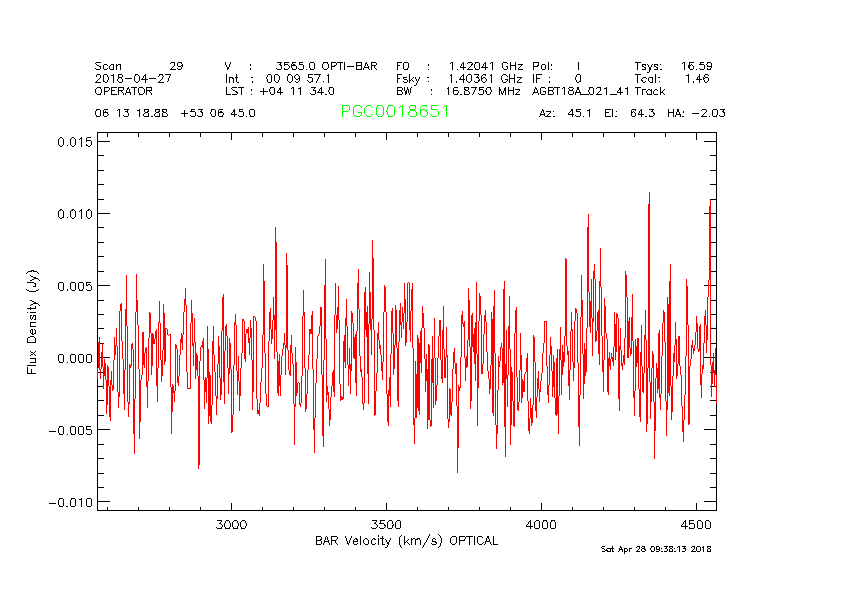The height and width of the screenshot is (595, 842).
Task: Select the BAR Velocity (km/s) OPTICAL axis label
Action: [406, 541]
